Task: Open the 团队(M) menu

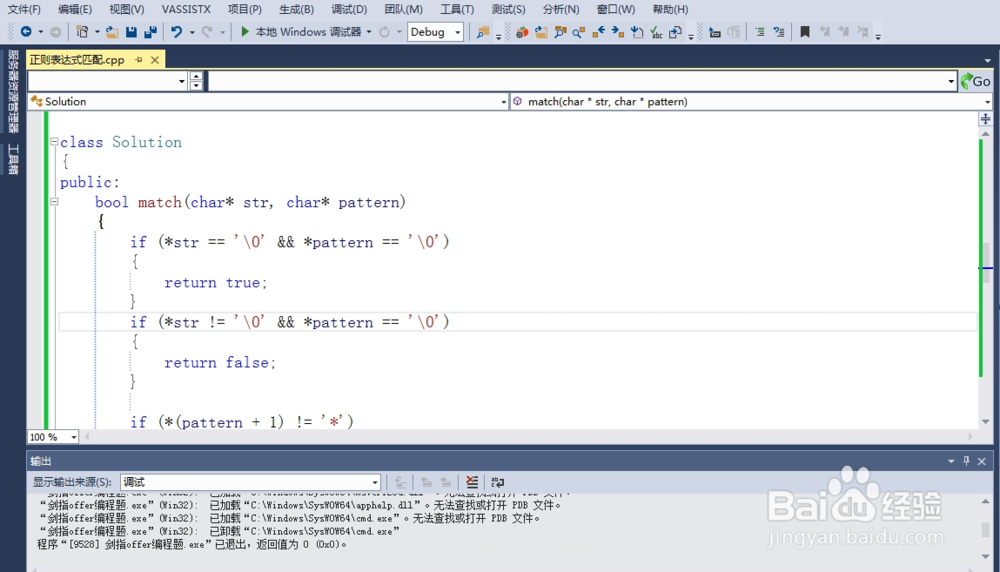Action: pyautogui.click(x=404, y=9)
